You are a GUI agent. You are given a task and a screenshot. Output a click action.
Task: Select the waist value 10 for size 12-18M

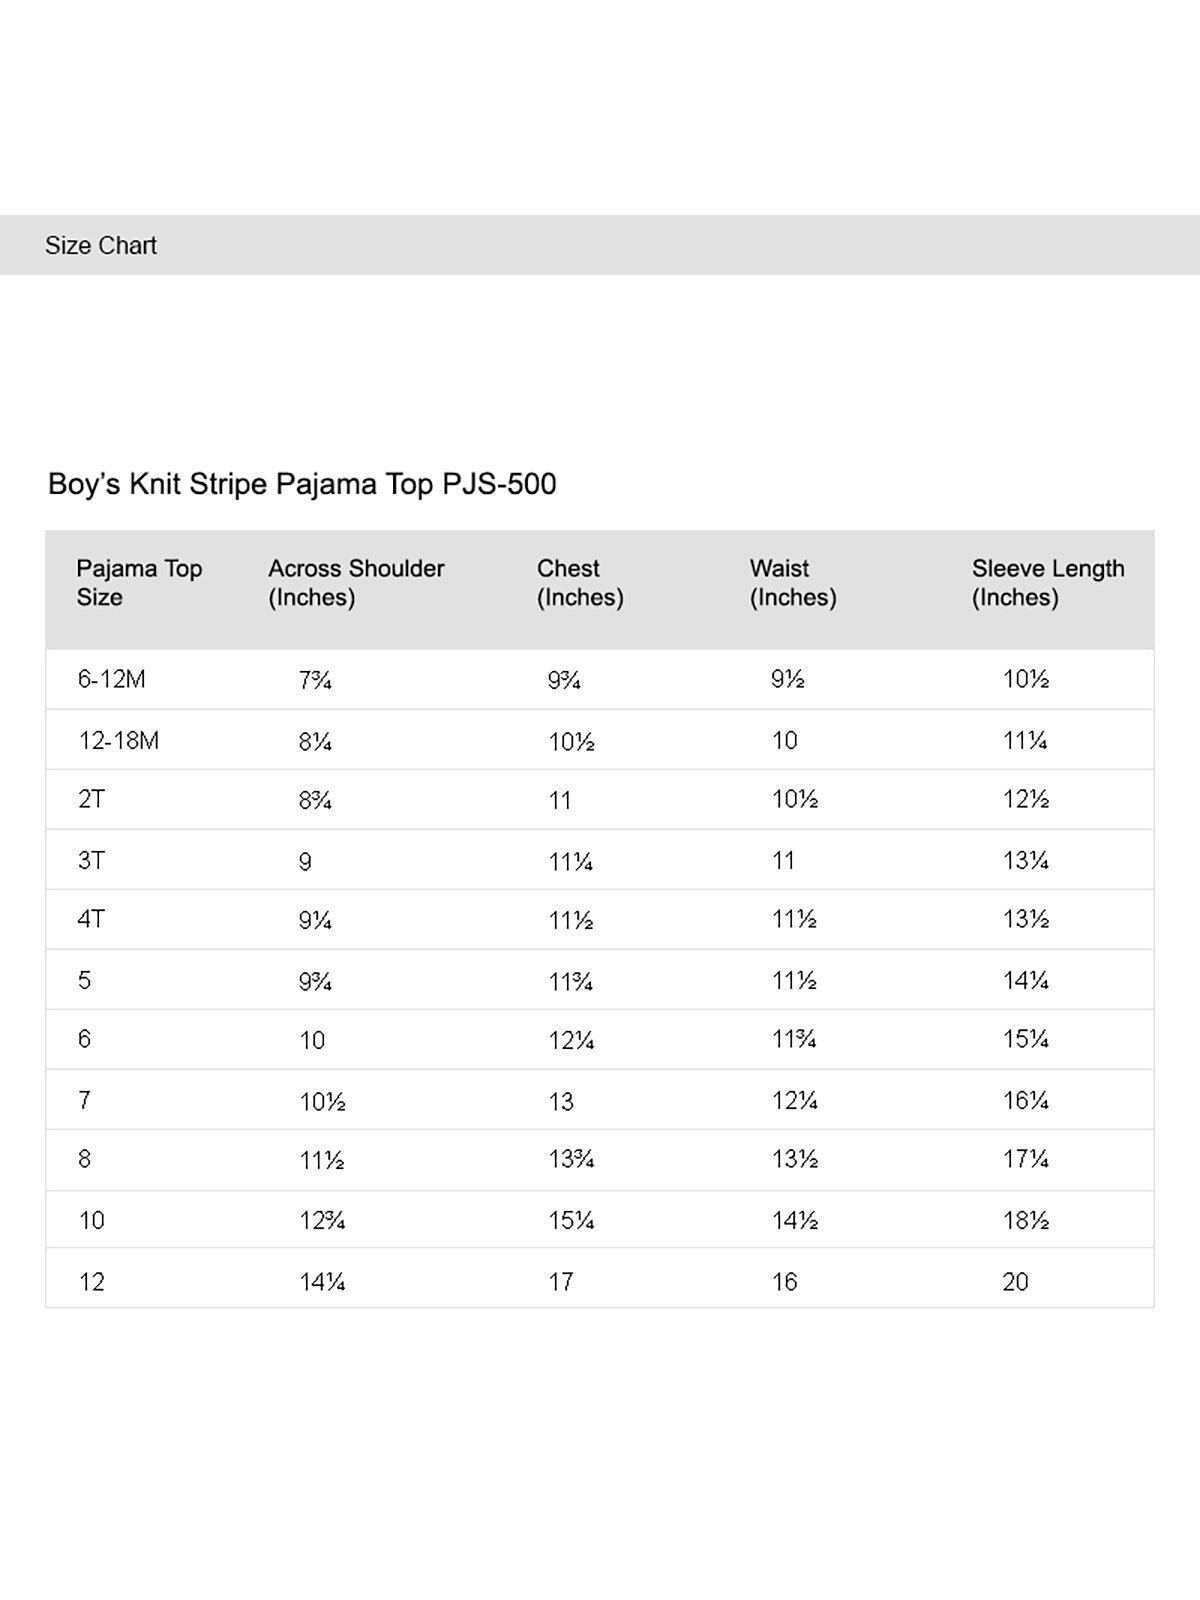pos(785,741)
